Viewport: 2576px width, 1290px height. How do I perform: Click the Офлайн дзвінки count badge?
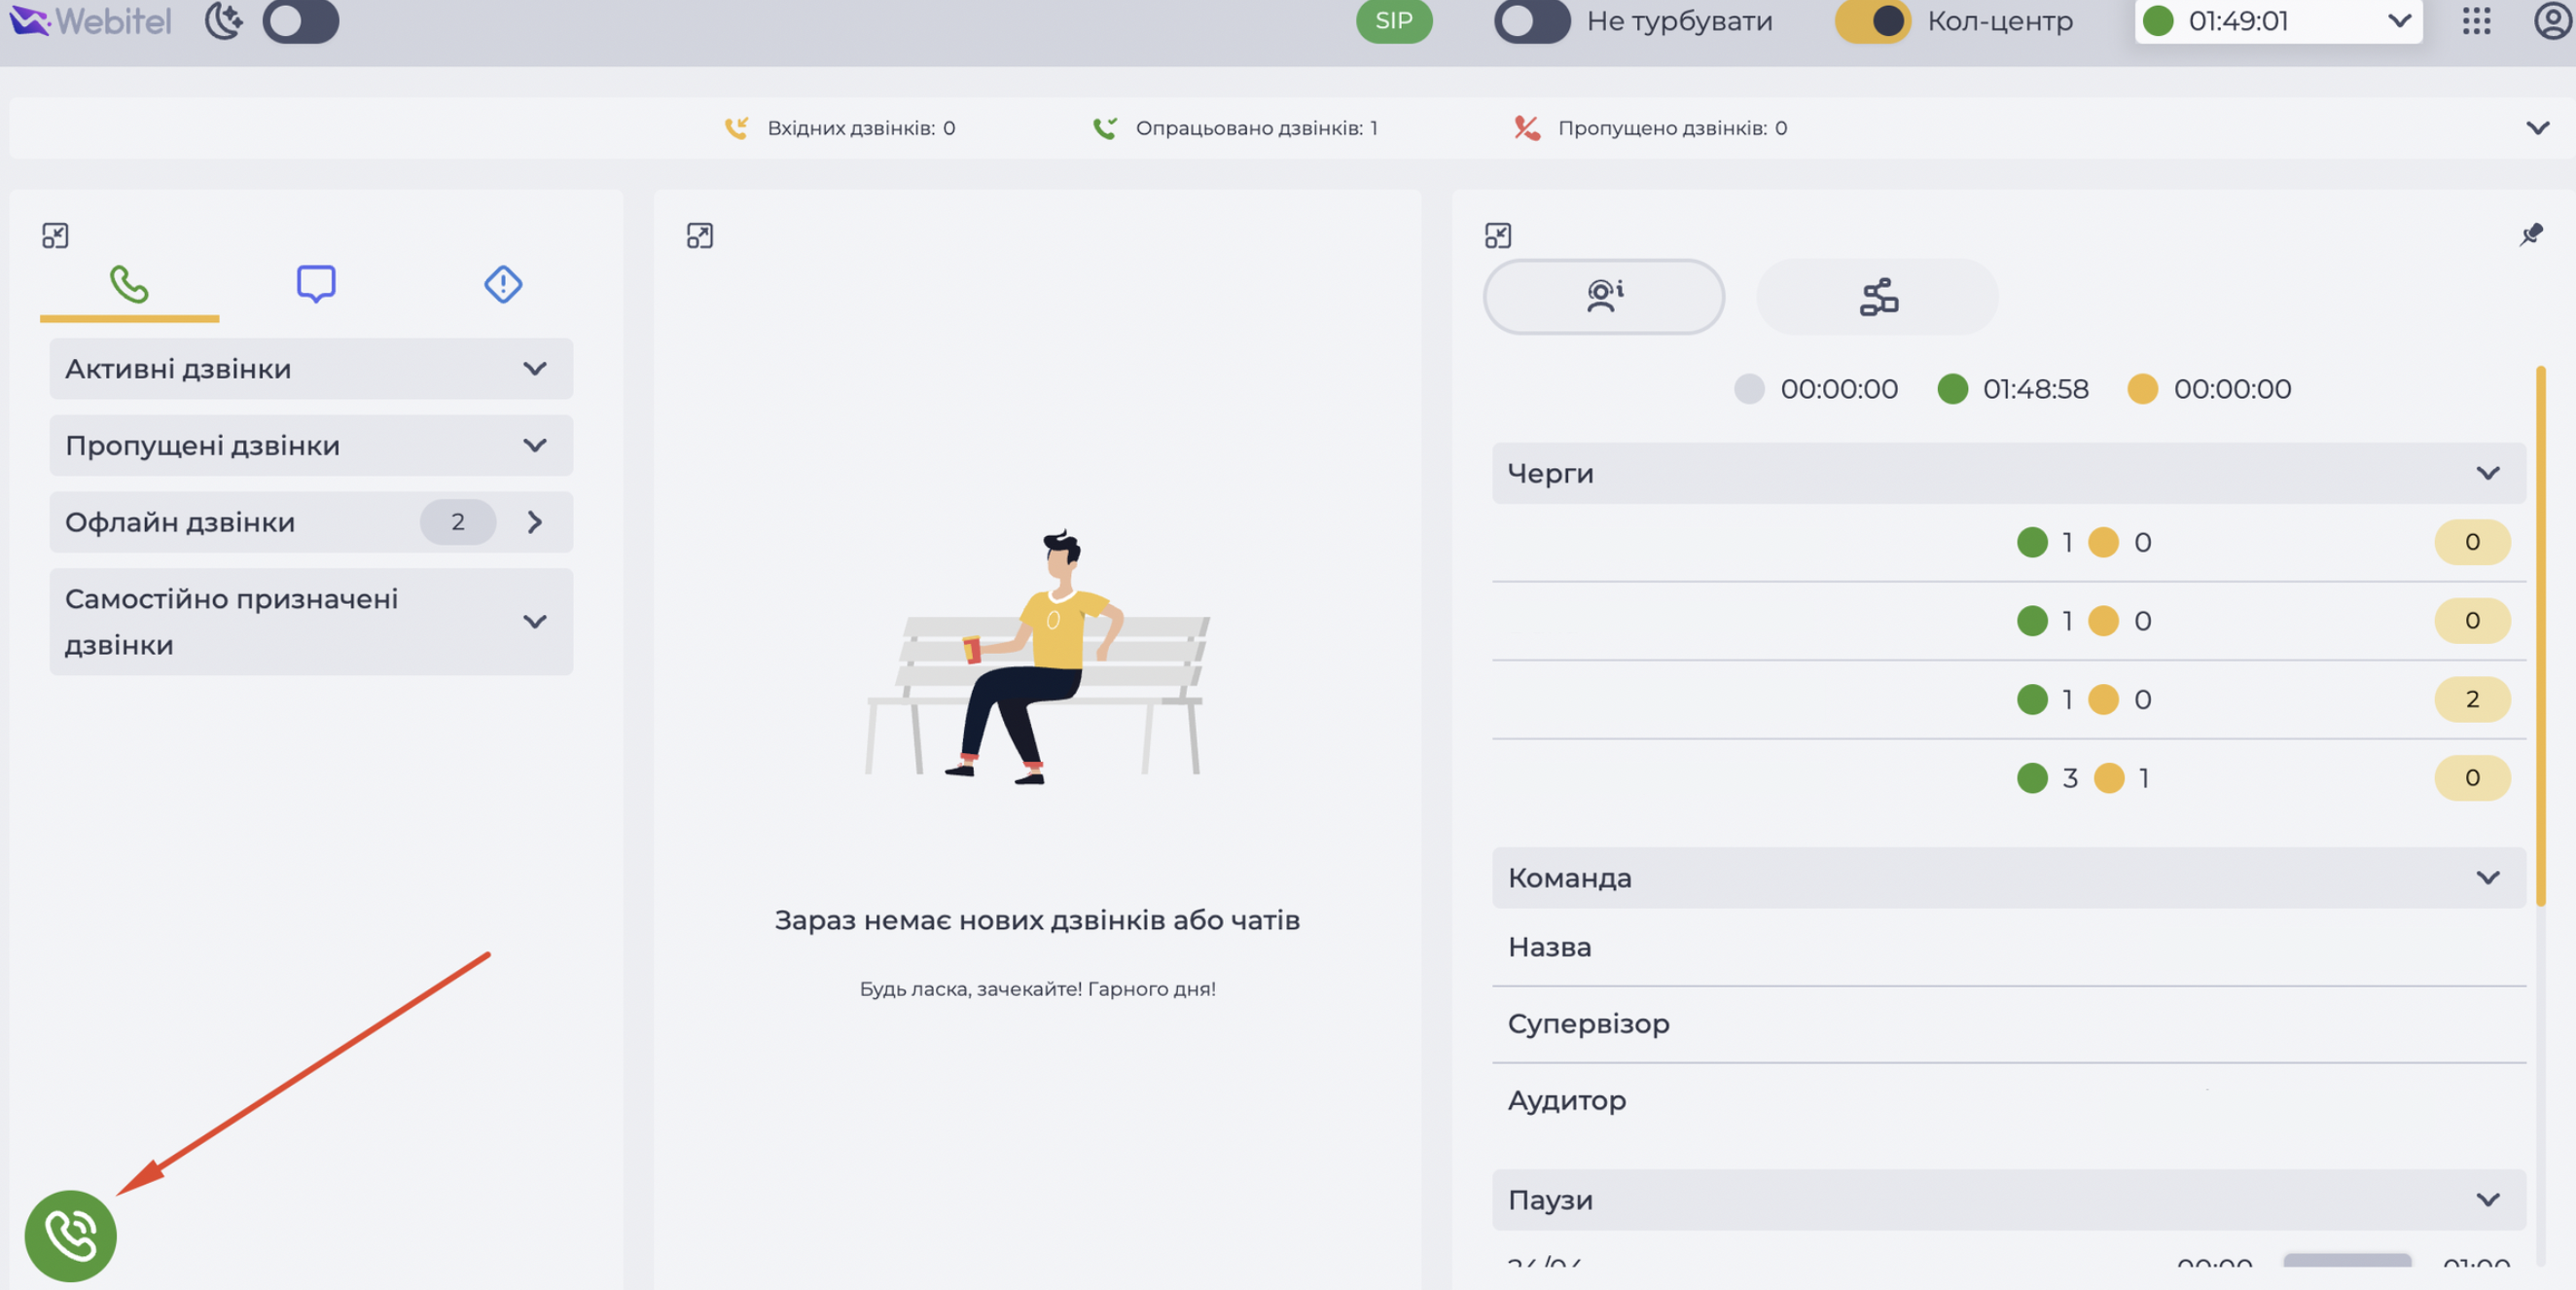click(458, 522)
